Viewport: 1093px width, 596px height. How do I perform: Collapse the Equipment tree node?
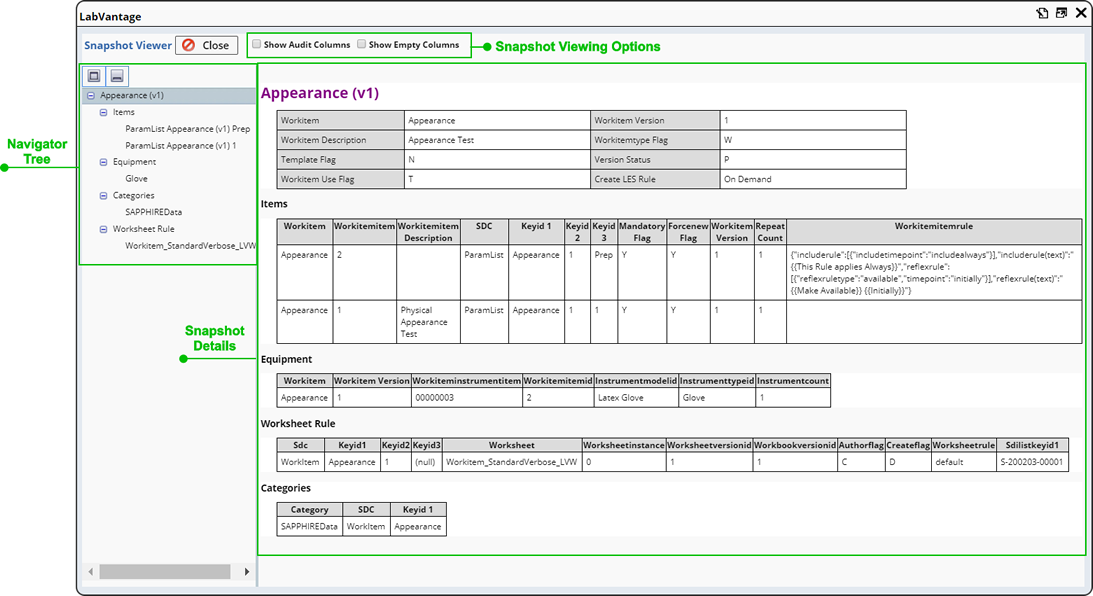coord(103,162)
